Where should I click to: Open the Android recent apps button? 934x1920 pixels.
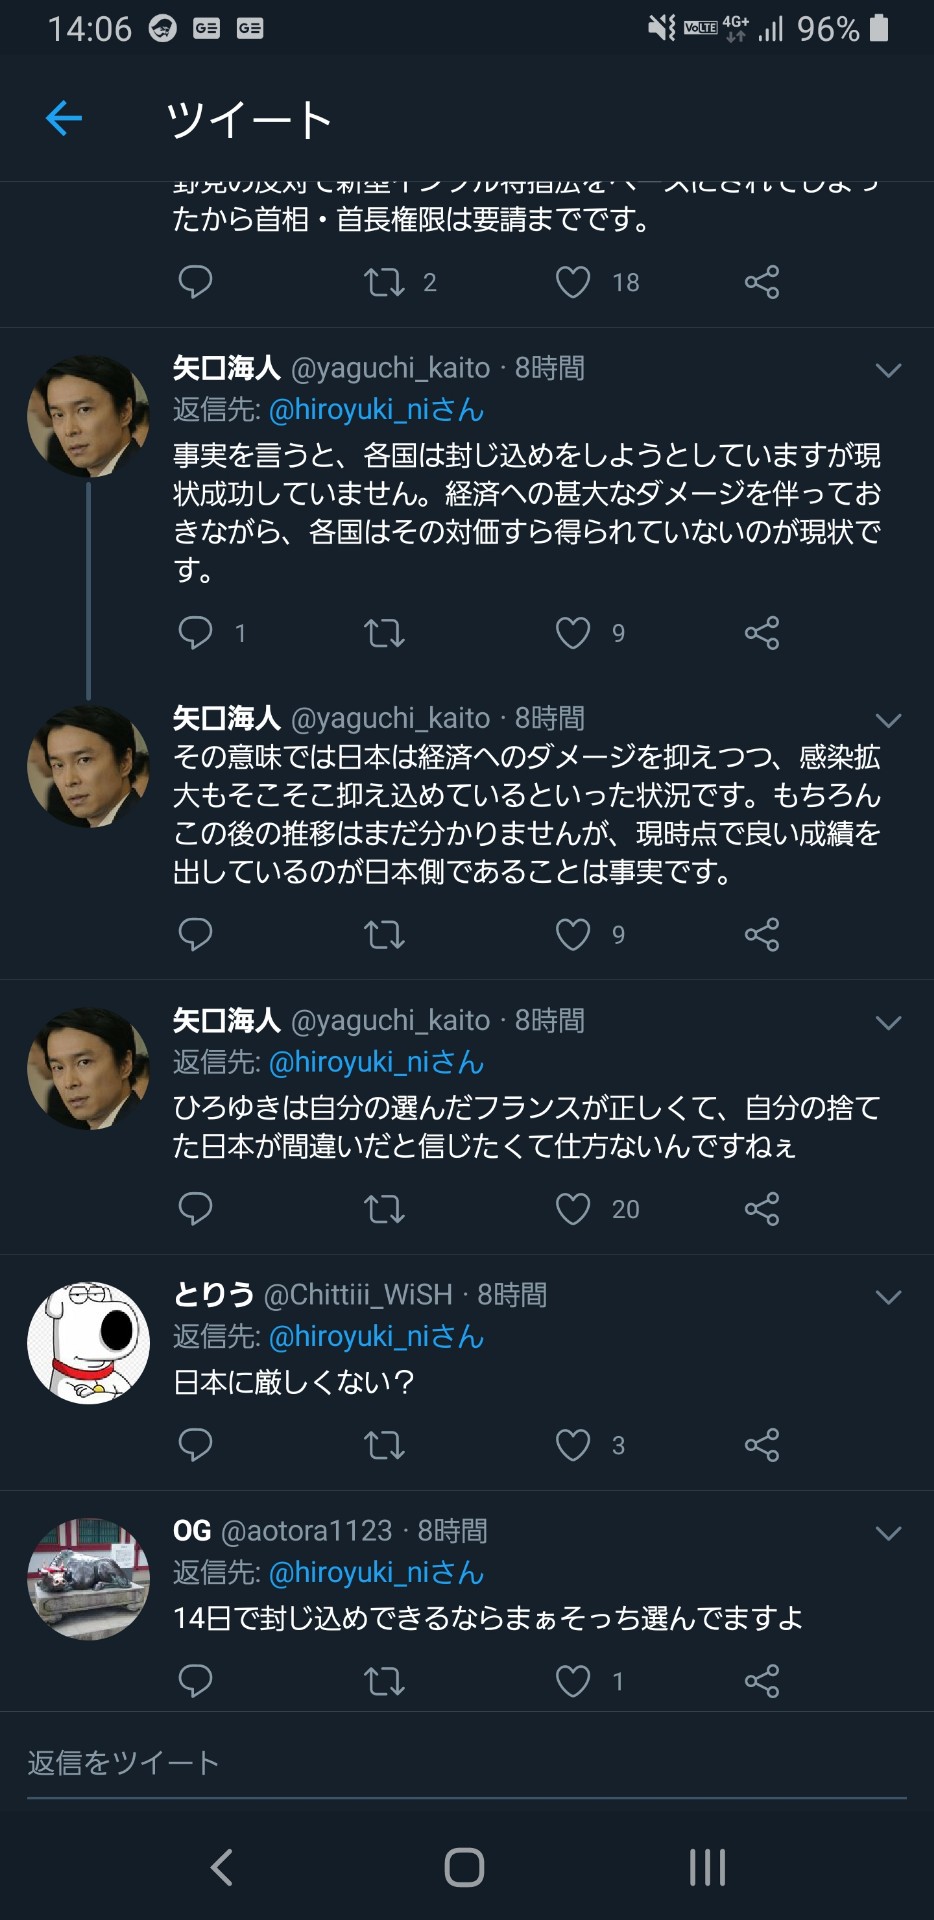pos(707,1867)
